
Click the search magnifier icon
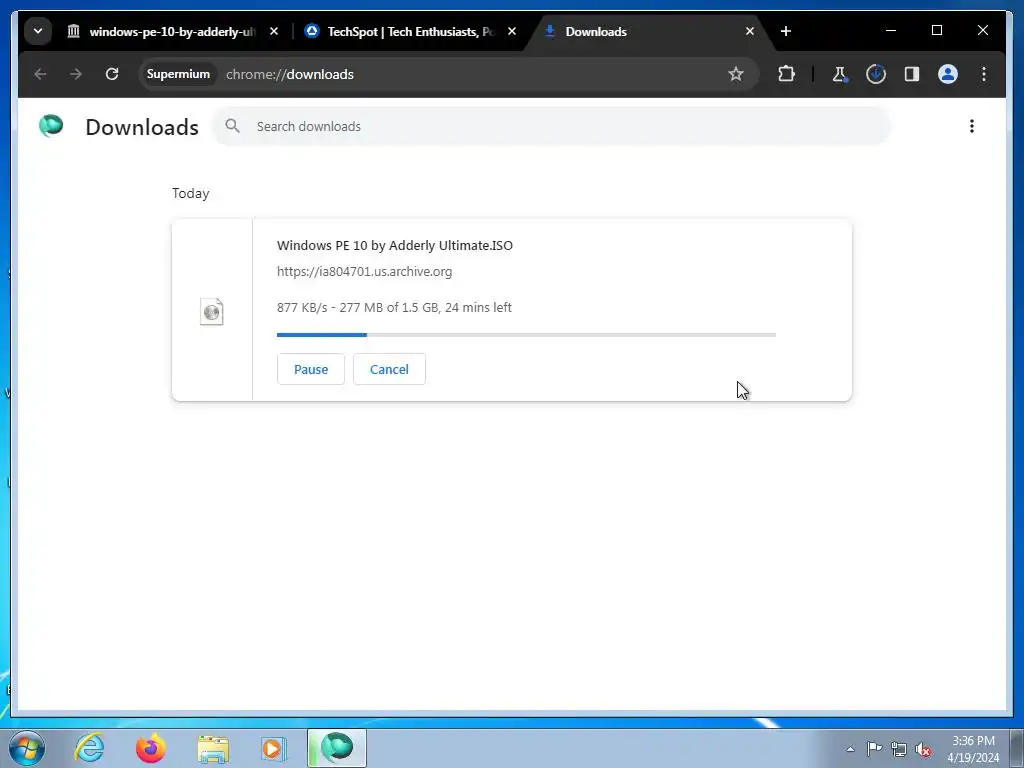(232, 126)
